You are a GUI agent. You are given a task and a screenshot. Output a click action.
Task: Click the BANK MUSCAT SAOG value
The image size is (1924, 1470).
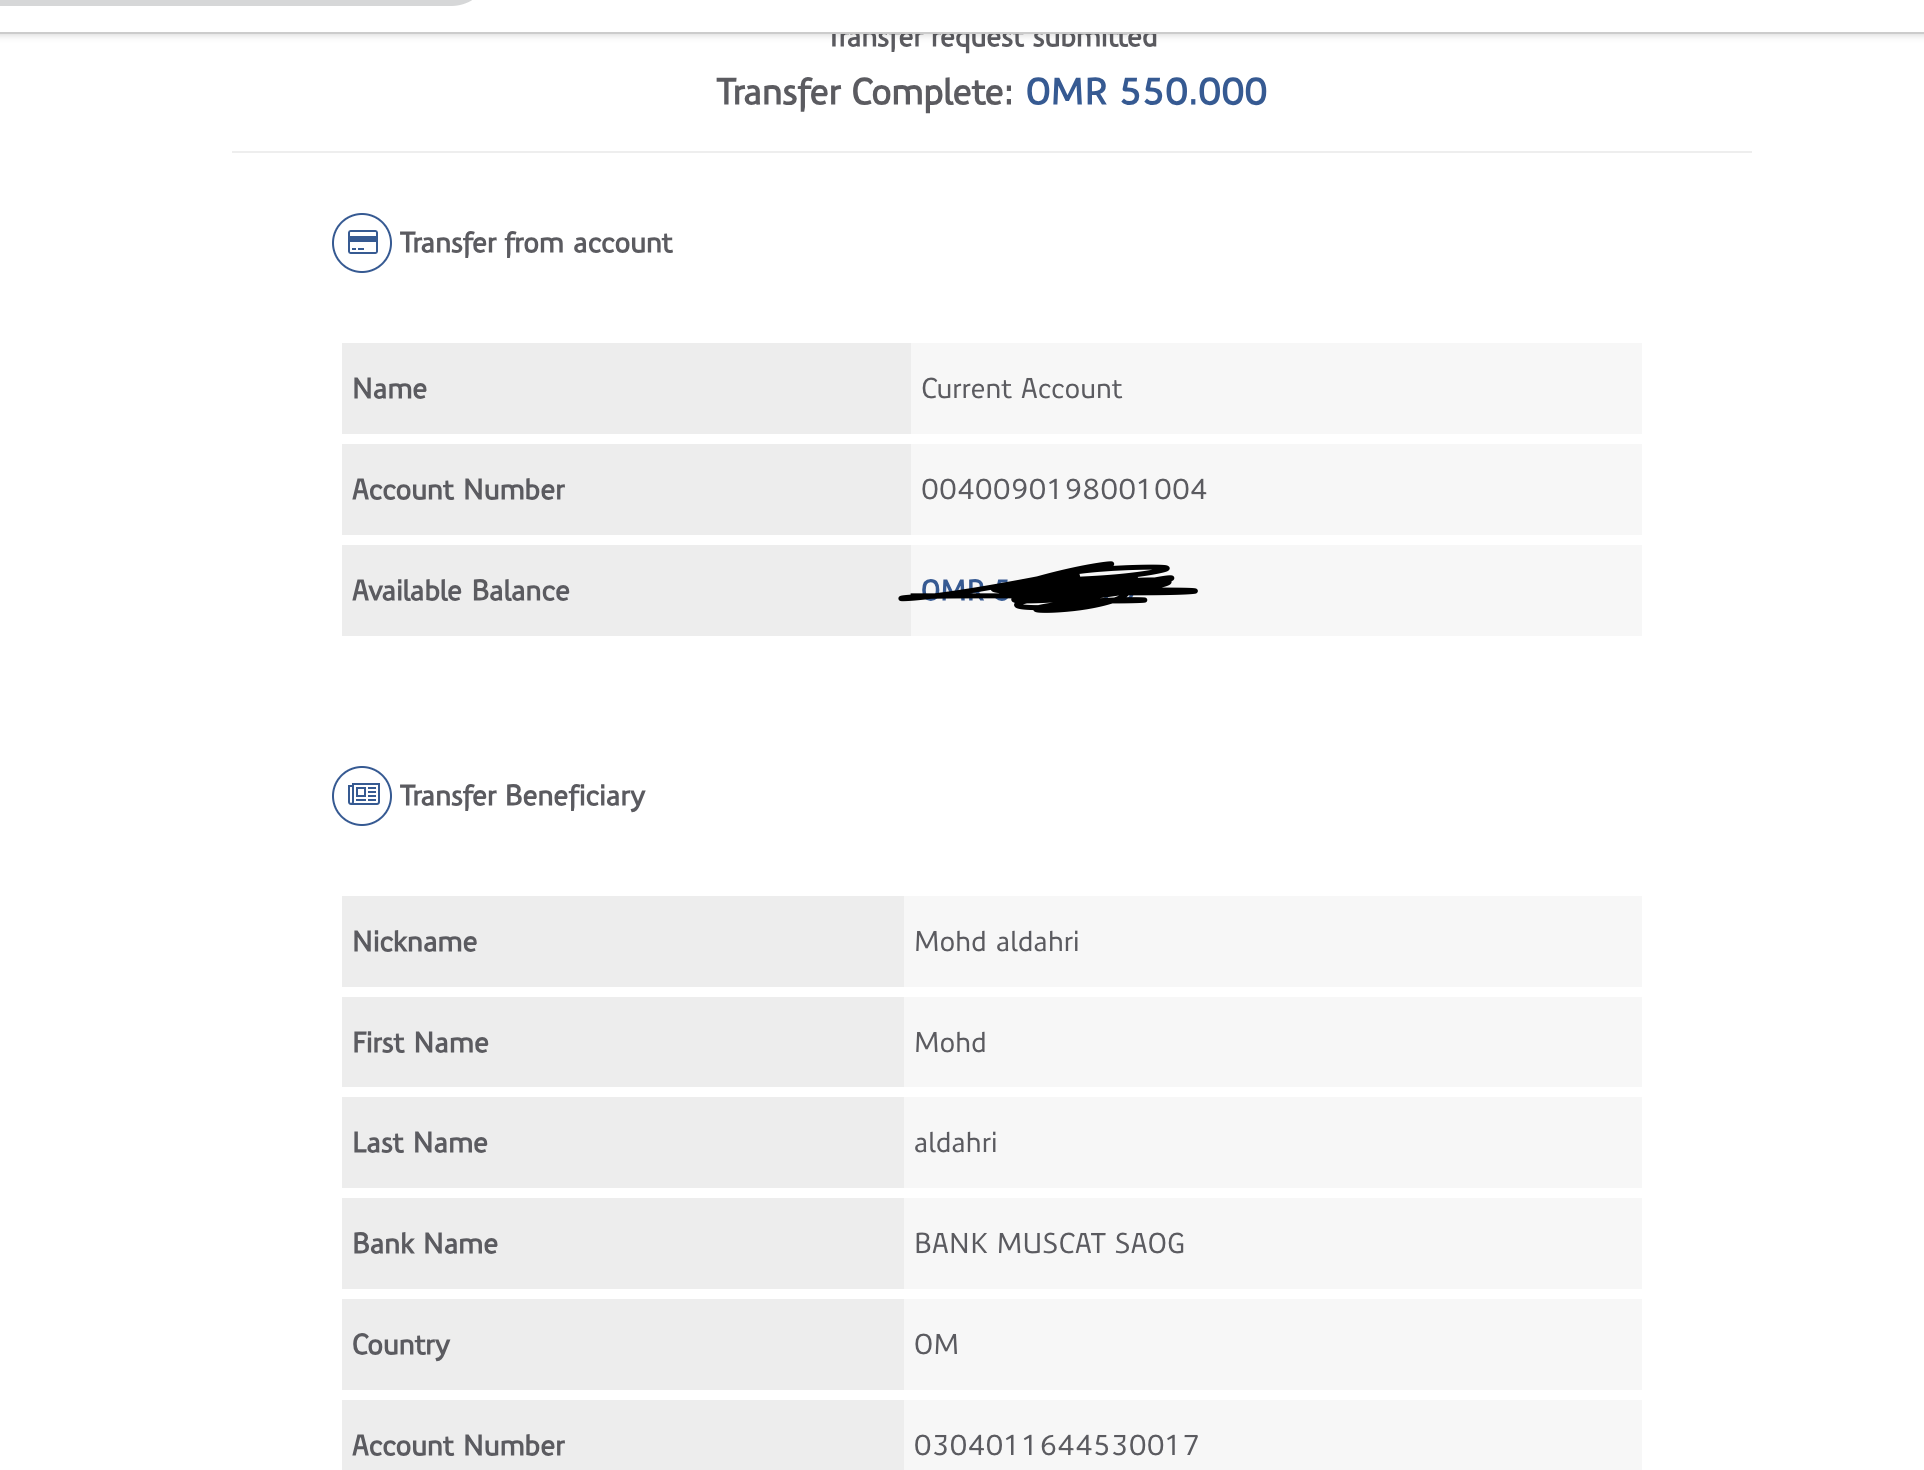1049,1244
